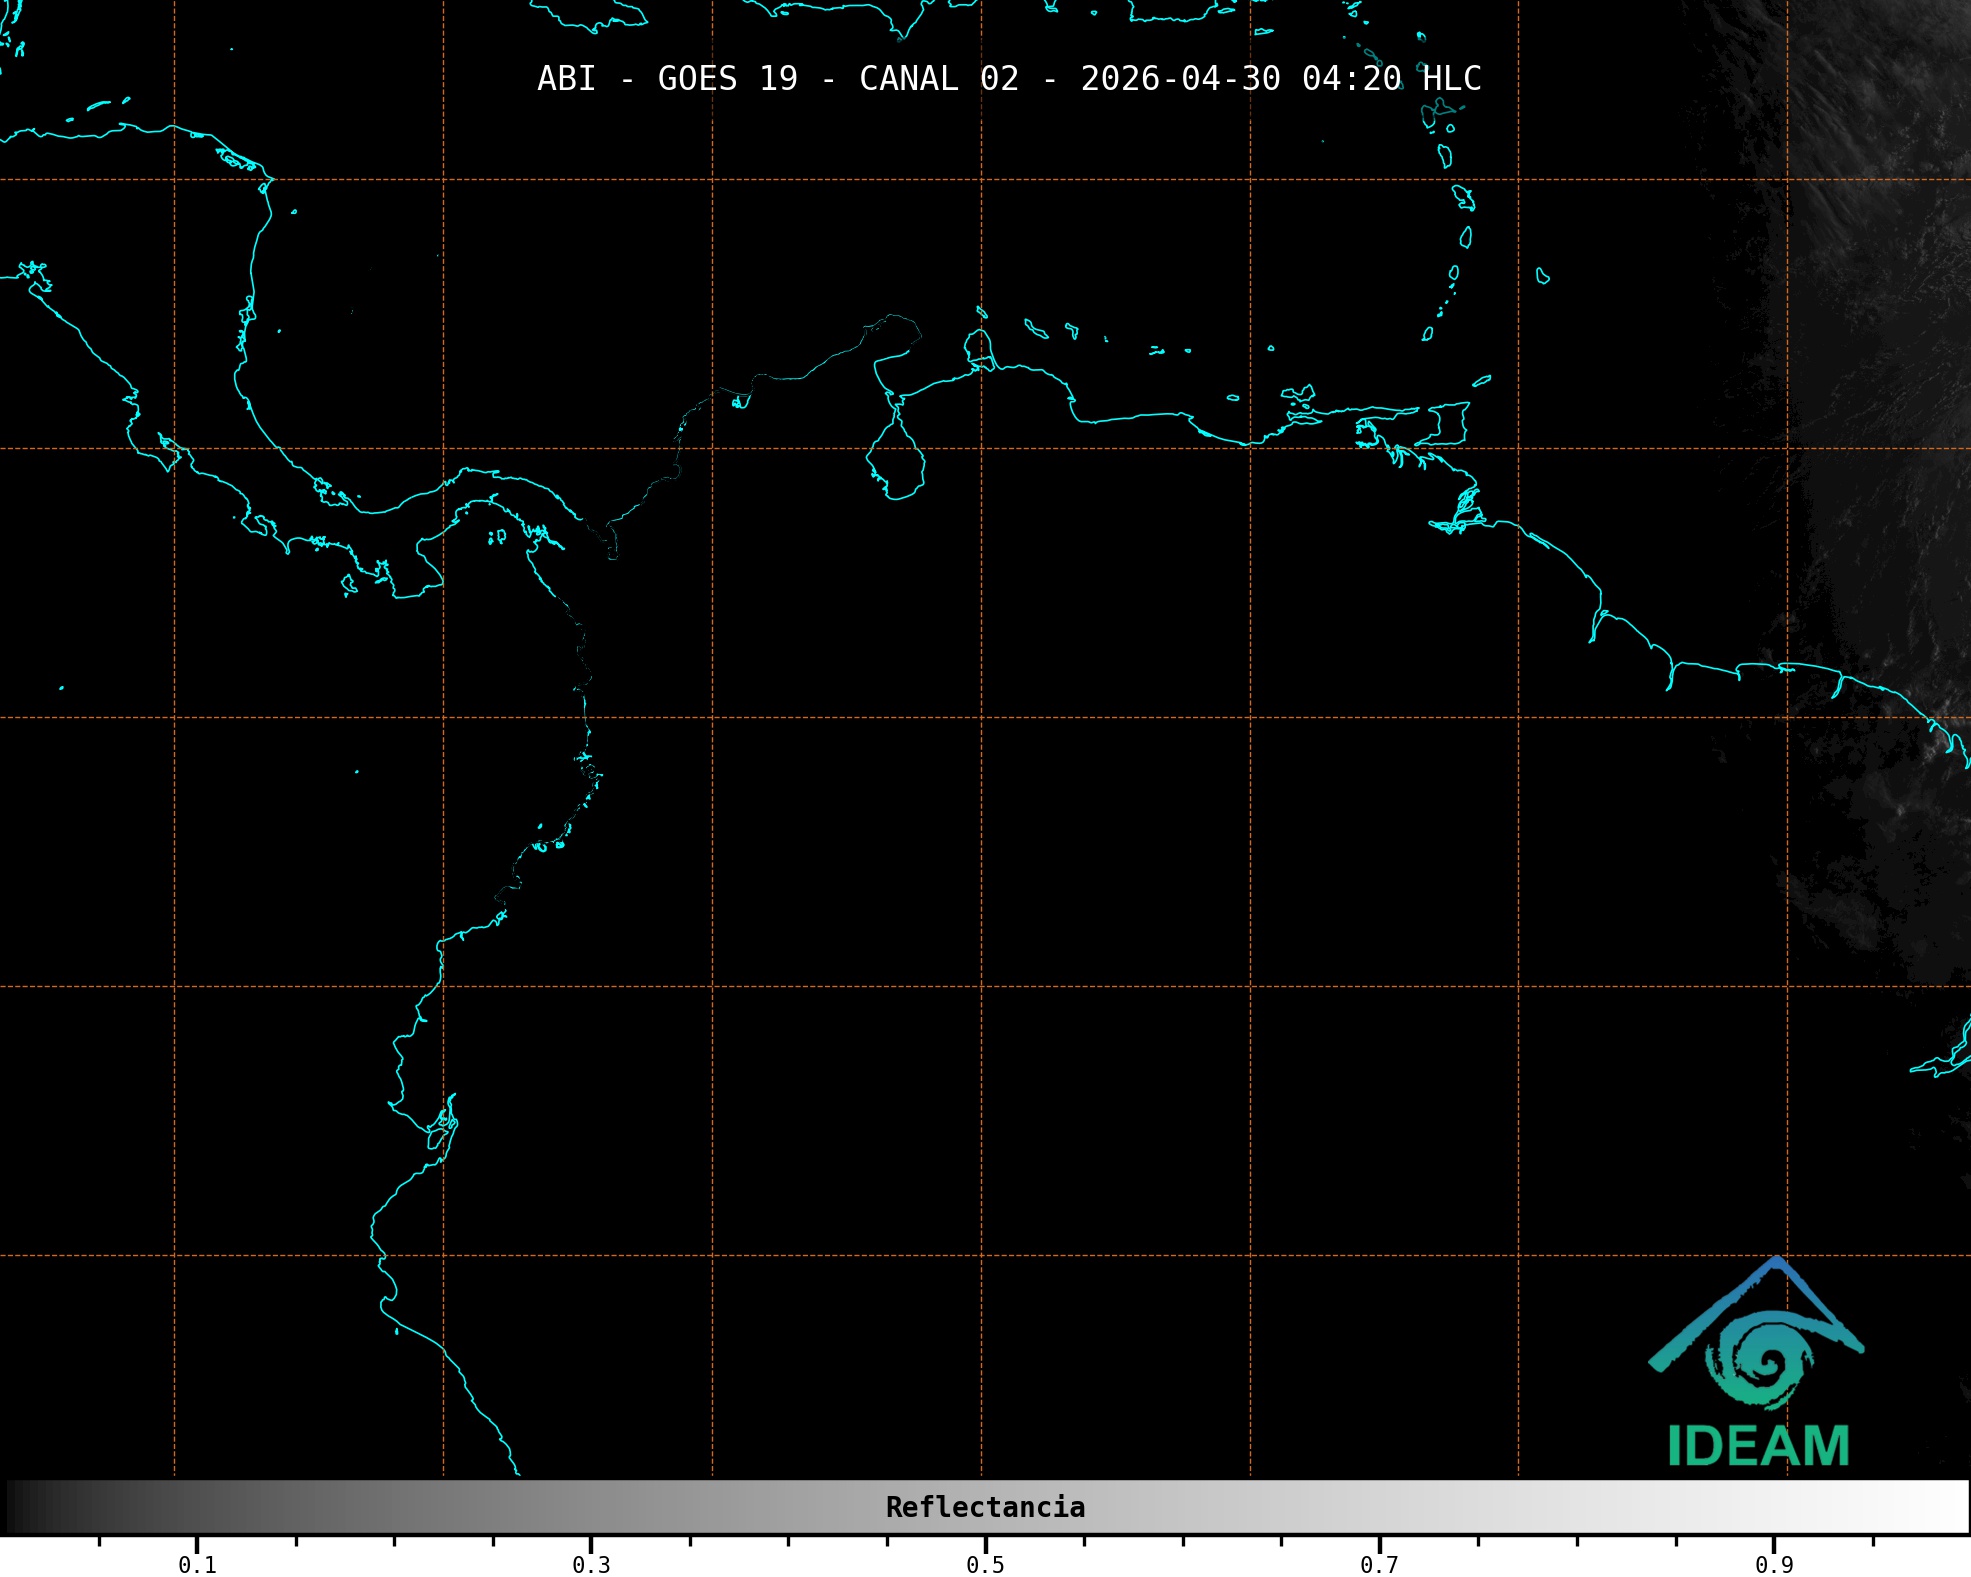Click the 0.9 tick label on colorbar
Screen dimensions: 1971x1577
tap(1774, 1565)
